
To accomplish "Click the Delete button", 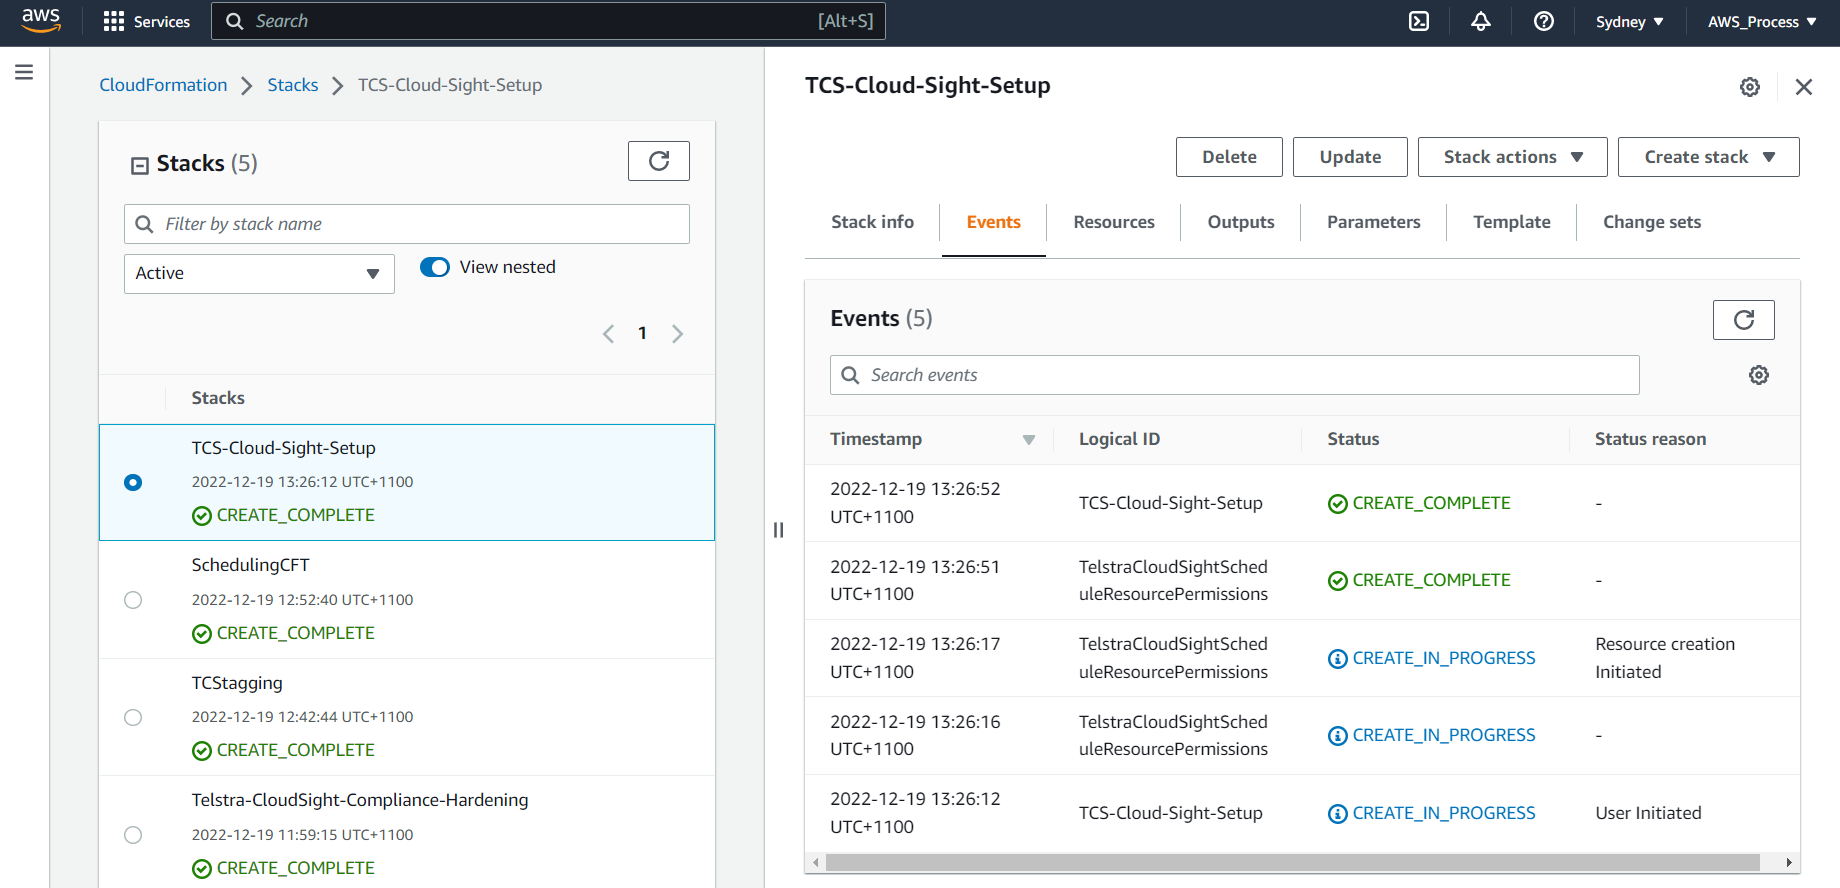I will pyautogui.click(x=1228, y=157).
